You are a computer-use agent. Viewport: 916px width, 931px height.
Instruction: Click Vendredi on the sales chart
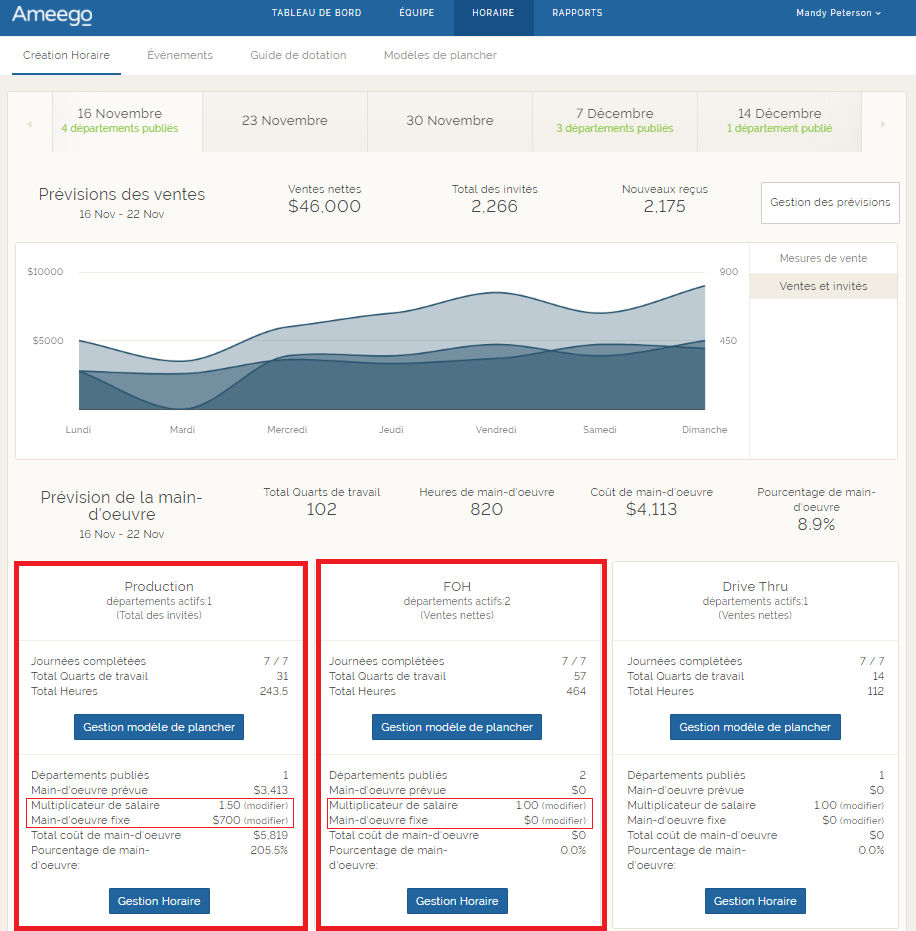496,430
